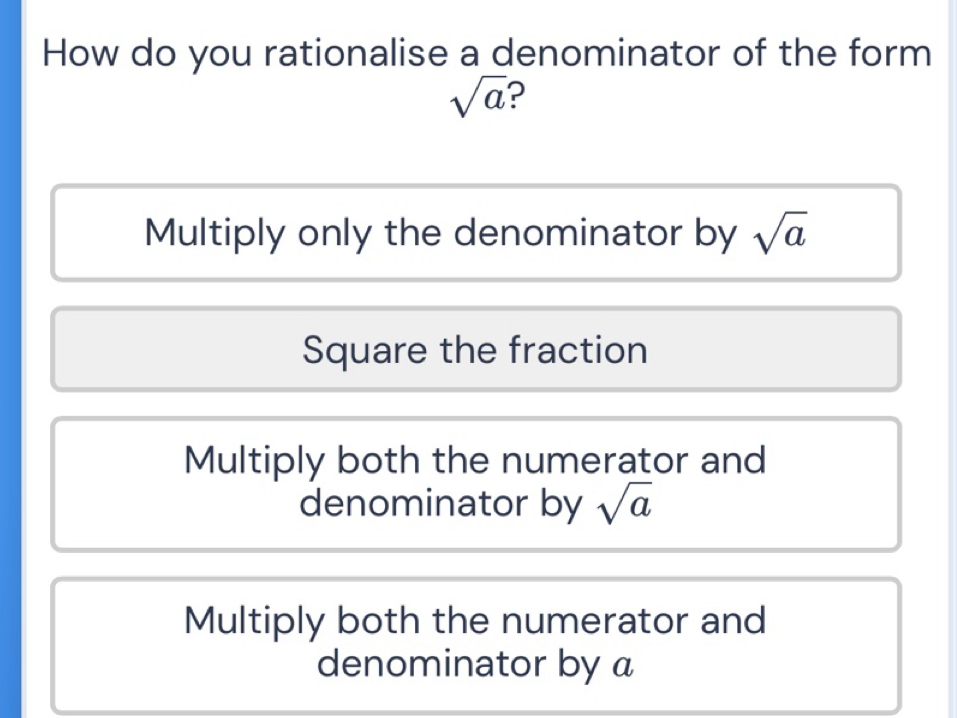Click "Multiply both" in the fourth answer
Image resolution: width=957 pixels, height=718 pixels.
301,622
